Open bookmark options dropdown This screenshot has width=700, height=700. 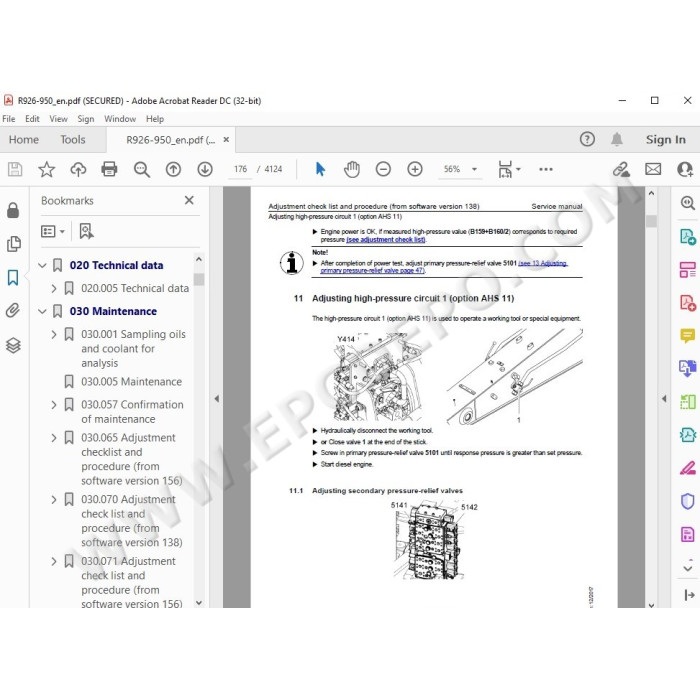(53, 231)
